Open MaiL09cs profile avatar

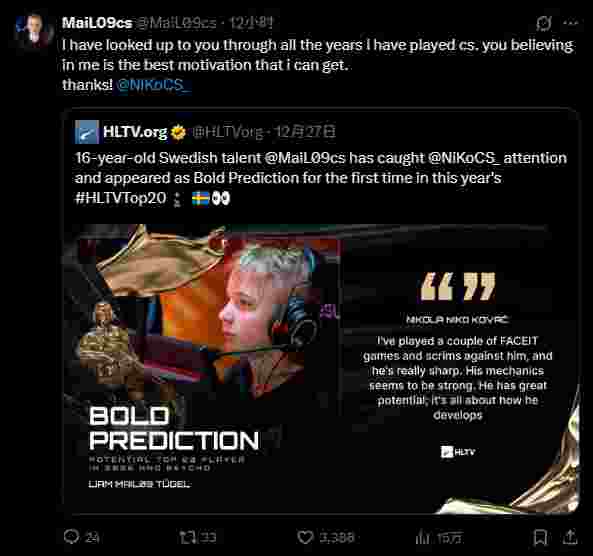(x=33, y=30)
